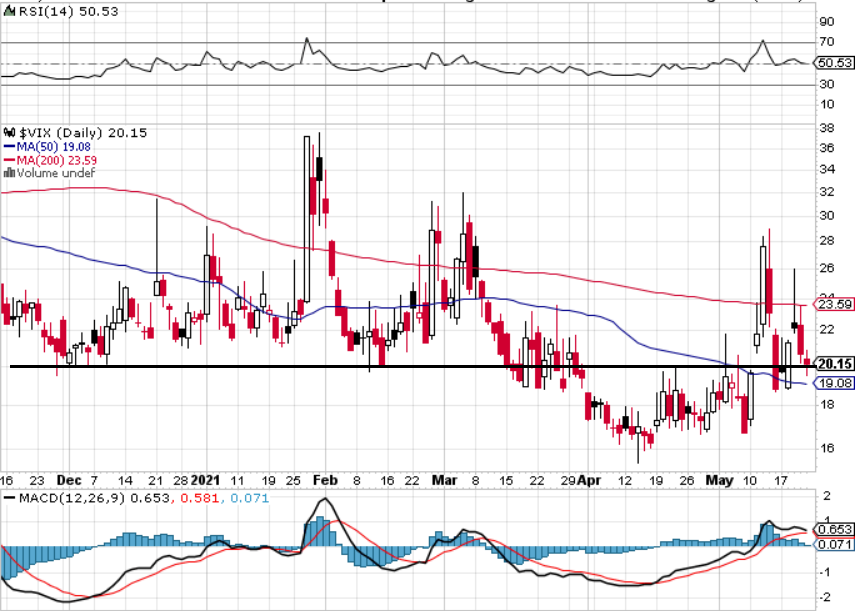This screenshot has height=611, width=860.
Task: Click the blue MA(50) legend line
Action: (x=9, y=147)
